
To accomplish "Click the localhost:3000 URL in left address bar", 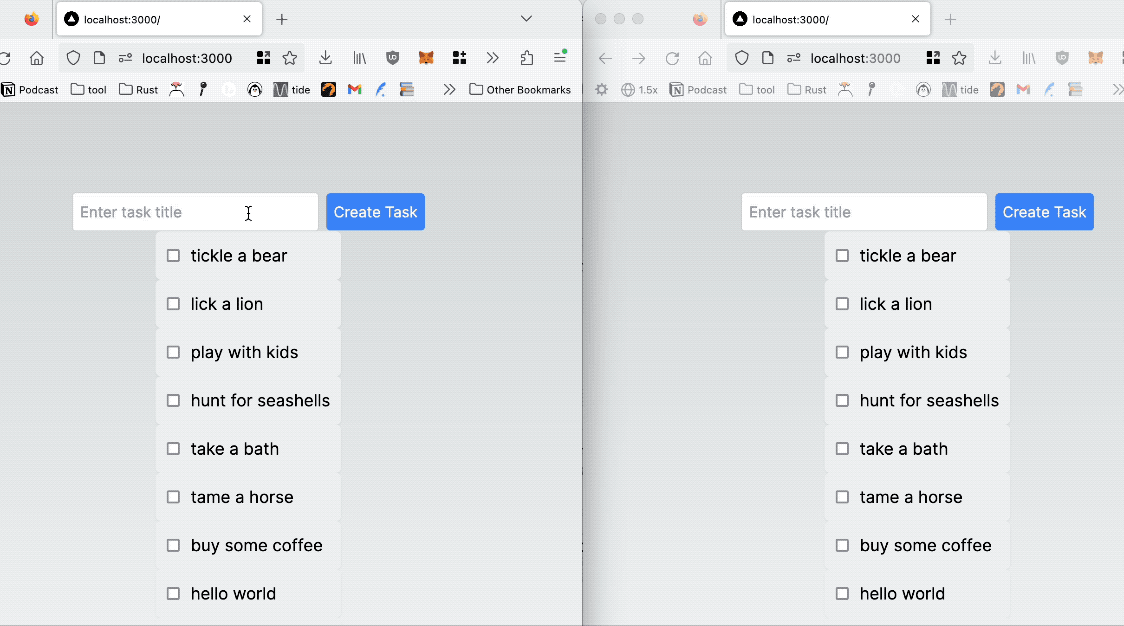I will pyautogui.click(x=187, y=58).
